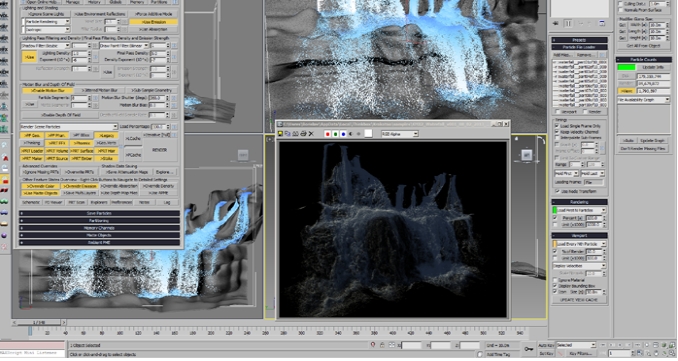Screen dimensions: 678x361
Task: Click the Show End Result toggle icon
Action: (569, 23)
